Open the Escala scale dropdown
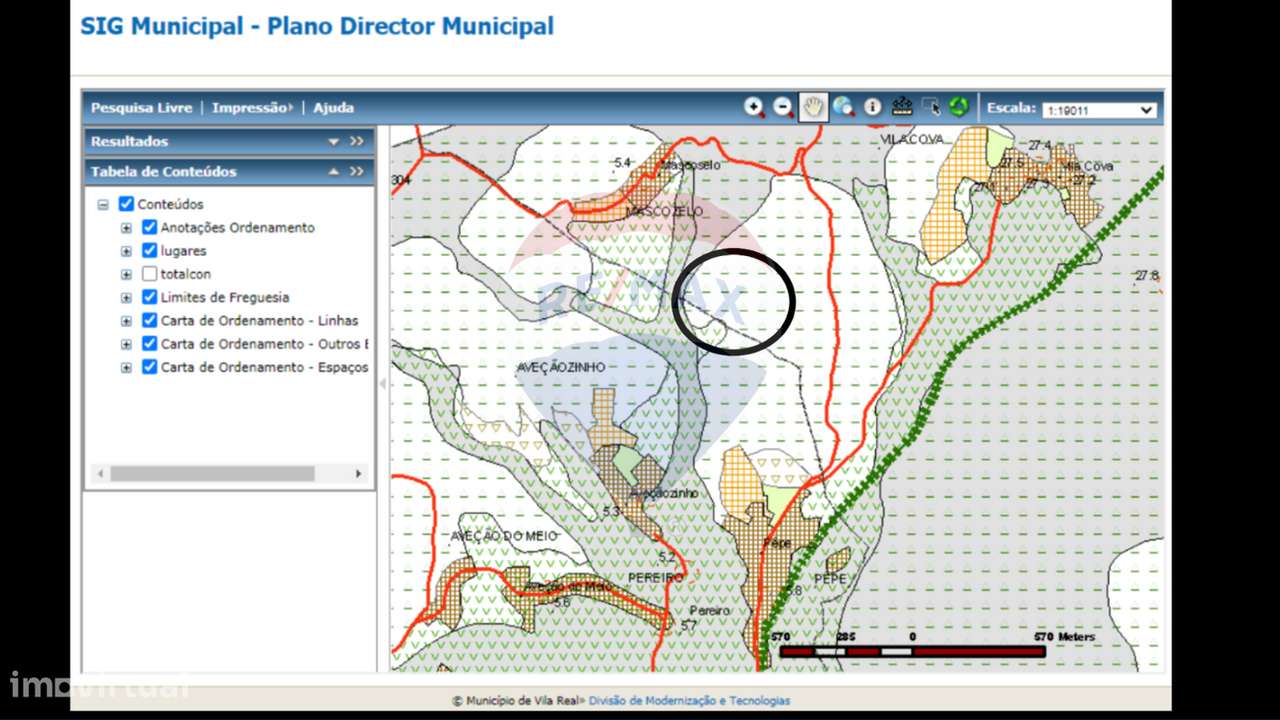This screenshot has width=1280, height=720. click(x=1099, y=110)
